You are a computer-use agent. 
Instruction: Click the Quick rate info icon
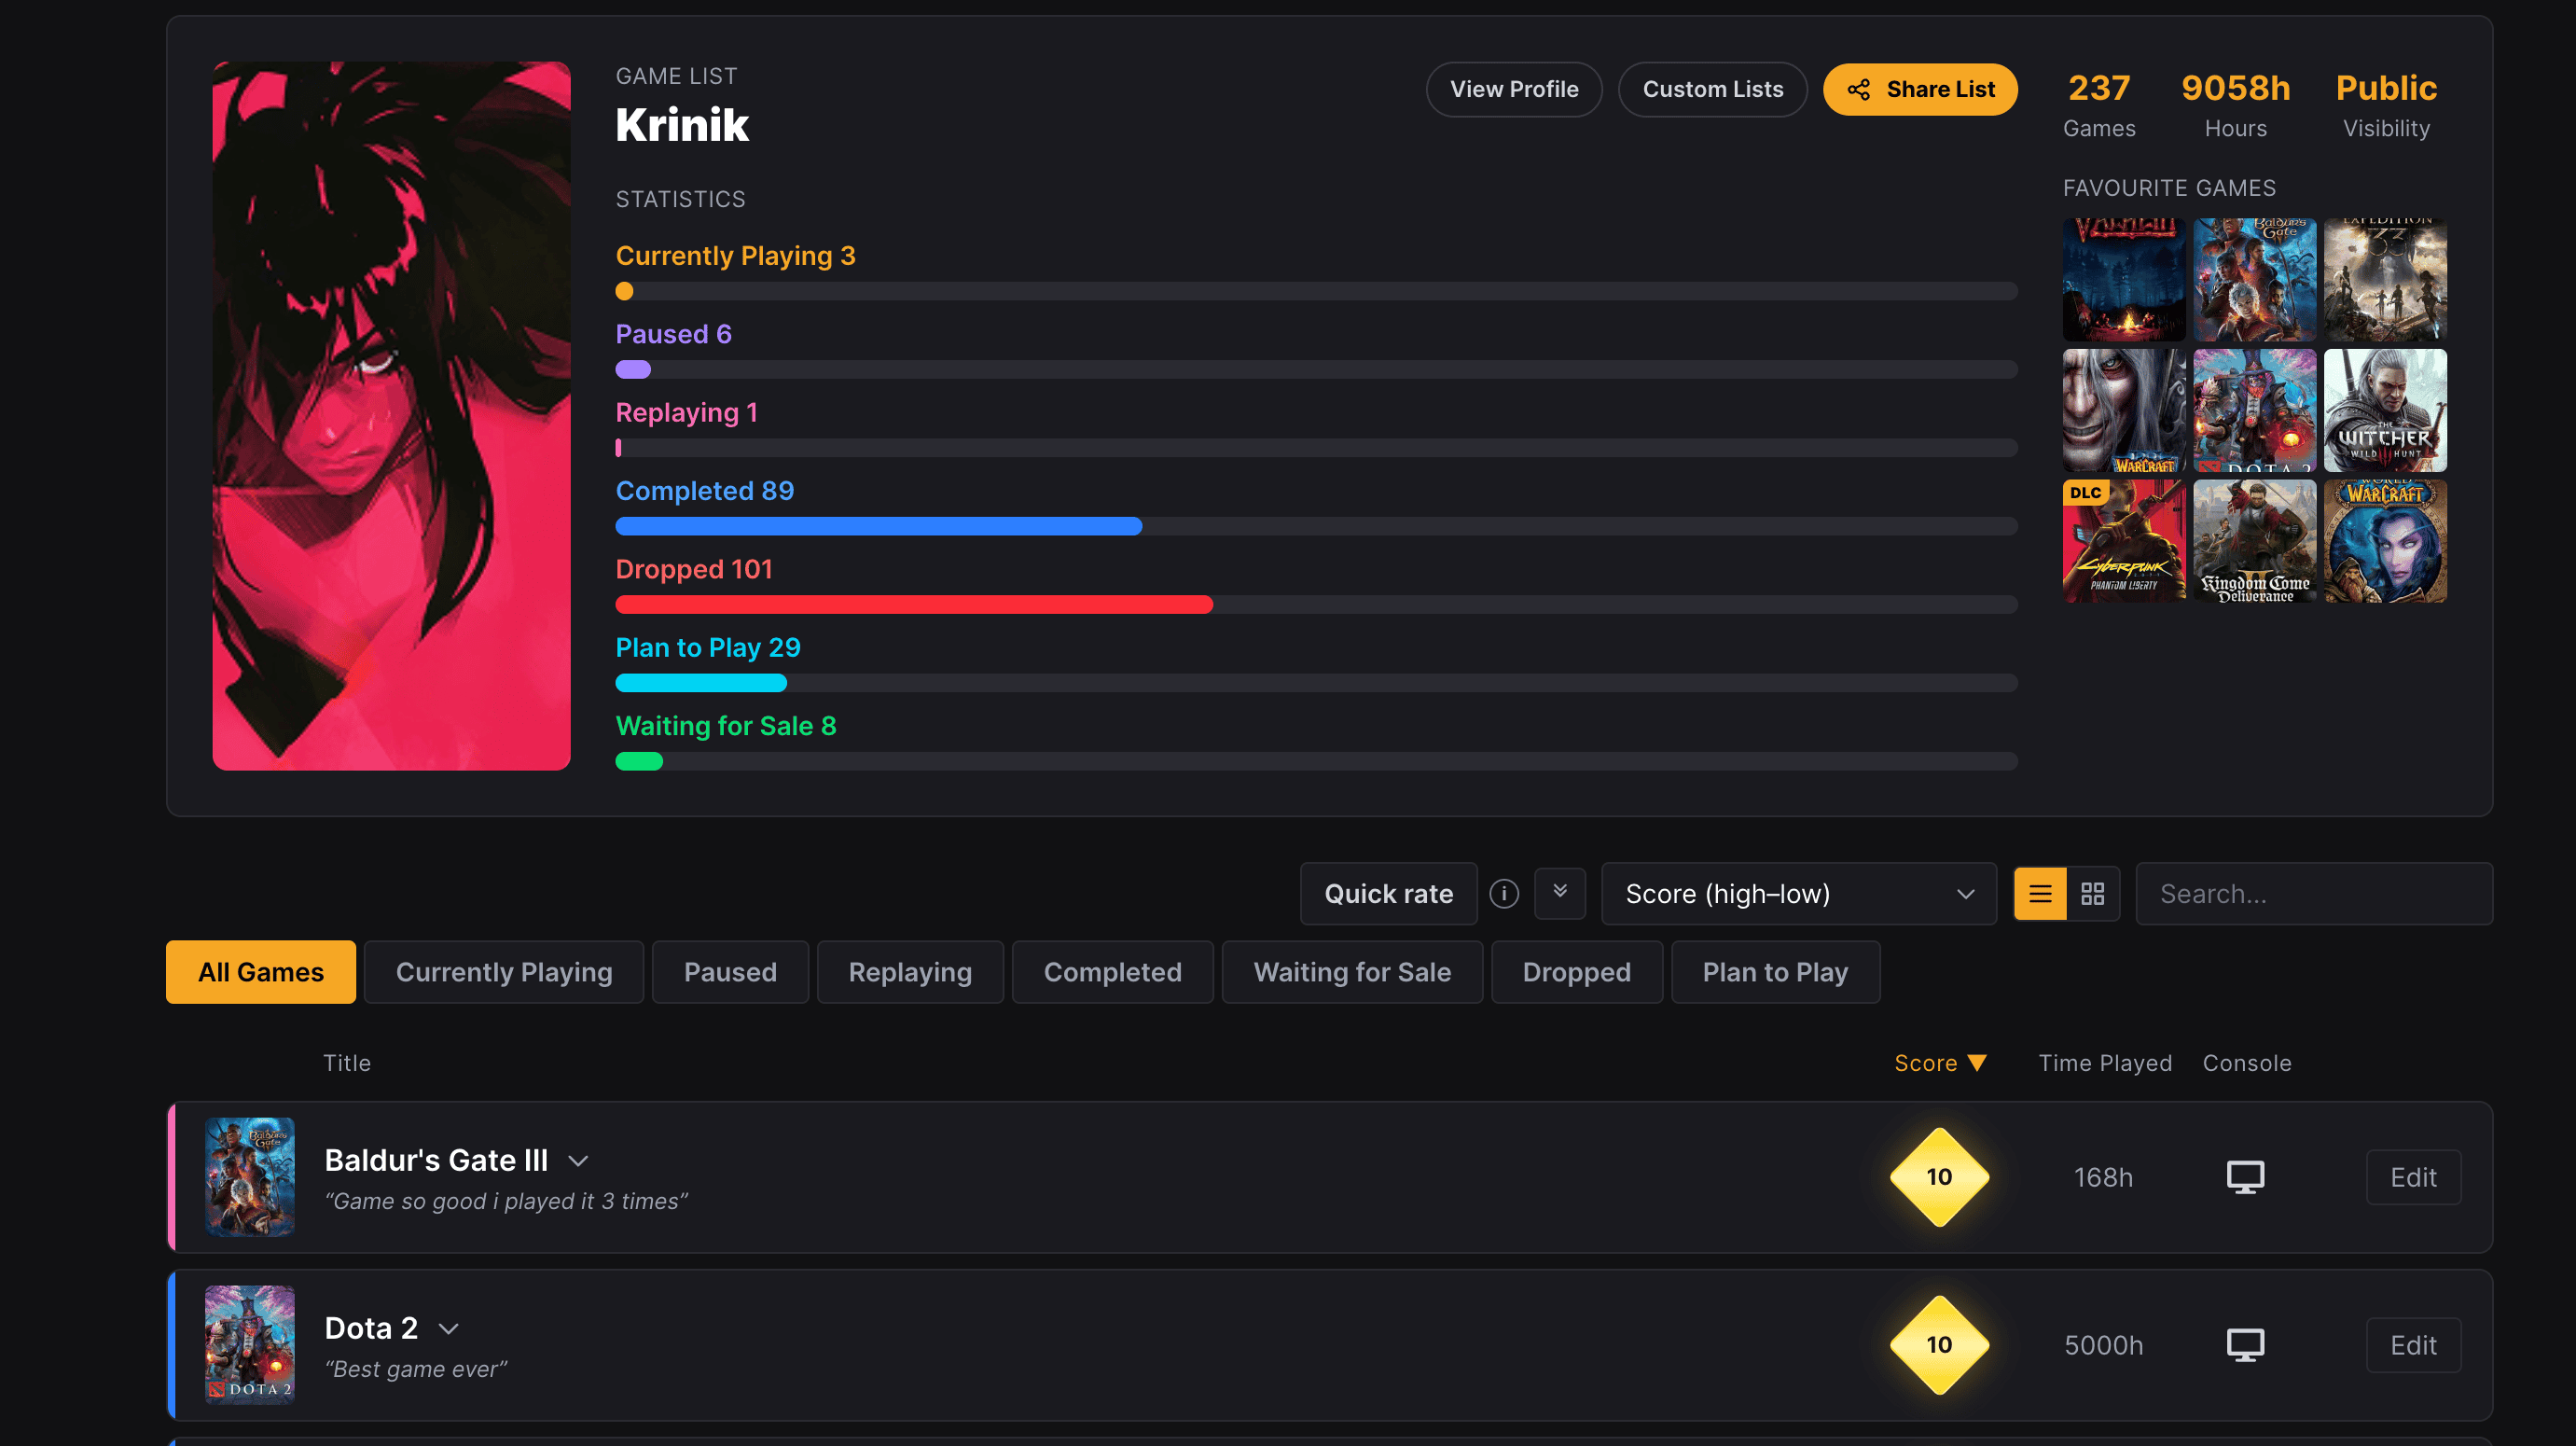pos(1503,893)
